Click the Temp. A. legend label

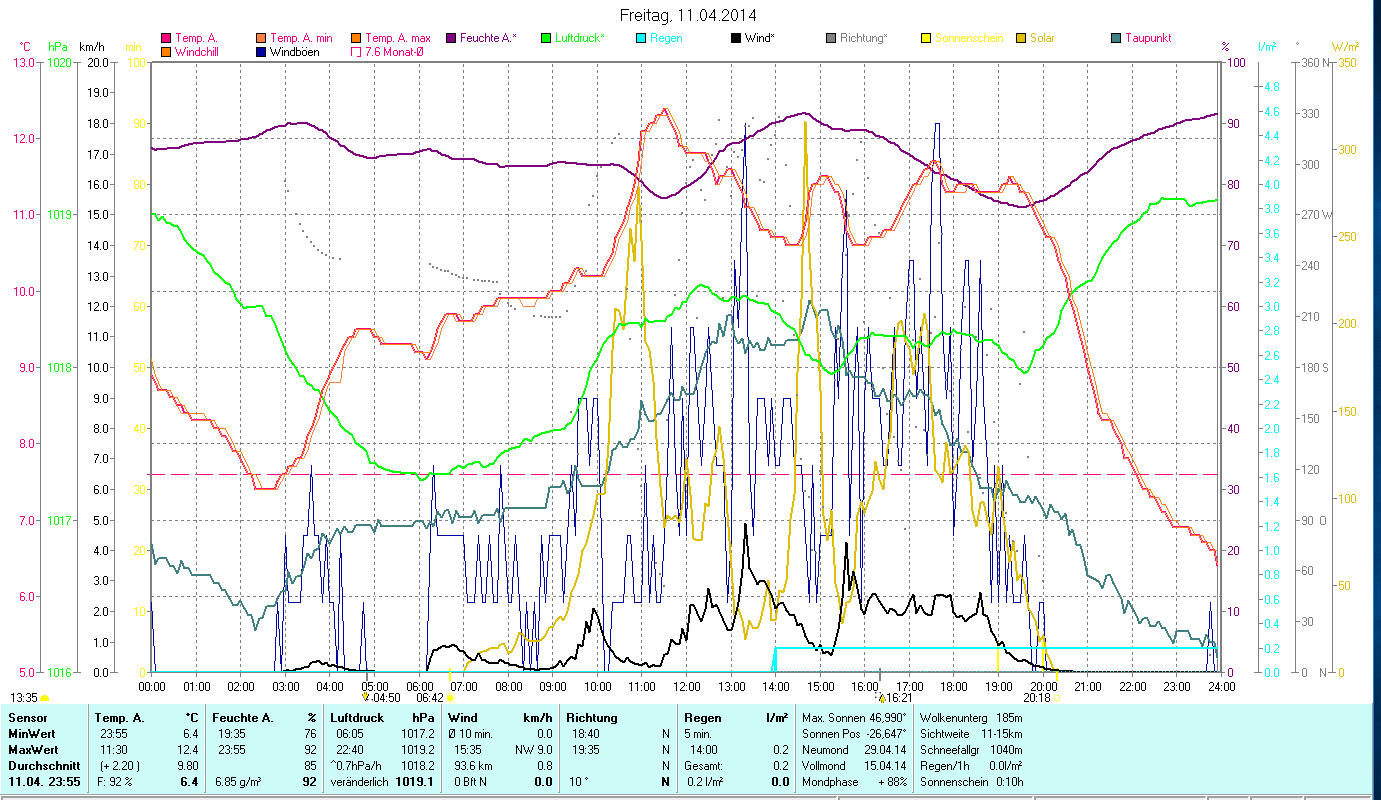[x=196, y=38]
